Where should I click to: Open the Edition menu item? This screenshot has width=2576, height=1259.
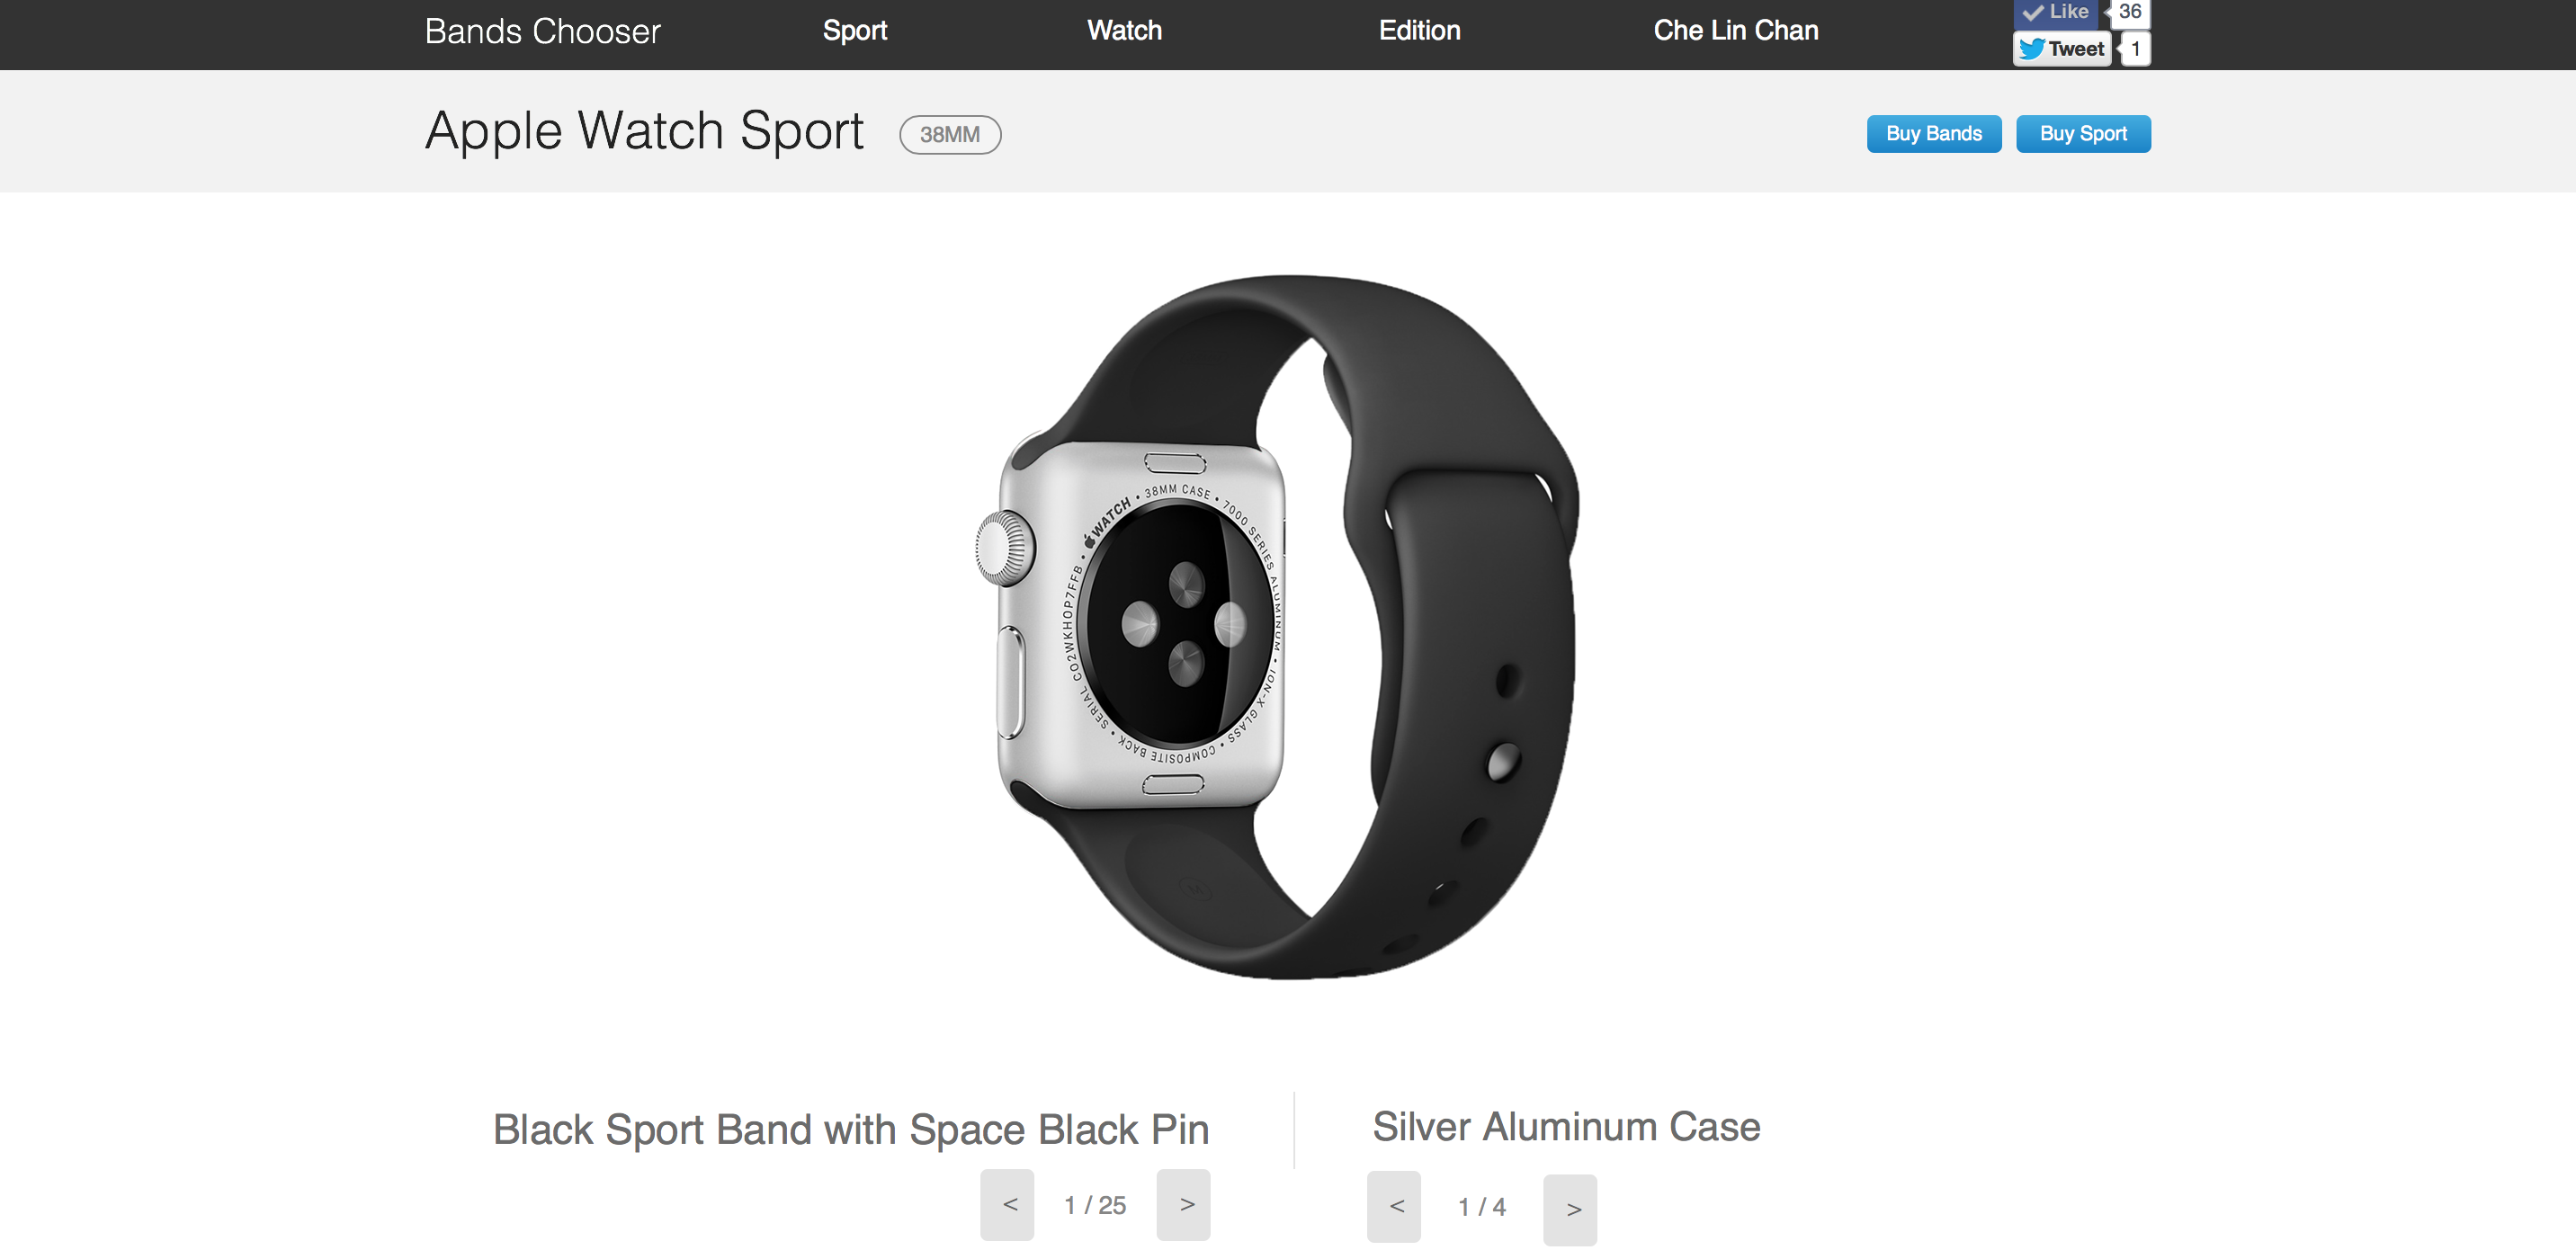[1420, 31]
